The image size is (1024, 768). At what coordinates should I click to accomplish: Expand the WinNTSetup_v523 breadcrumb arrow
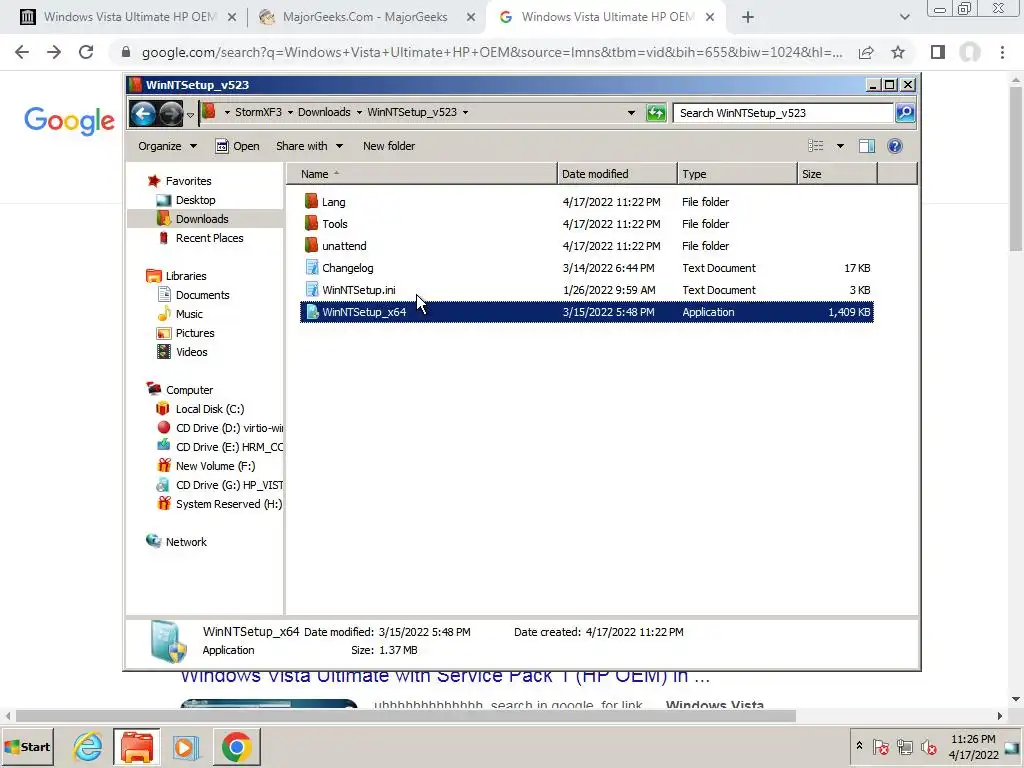(466, 112)
